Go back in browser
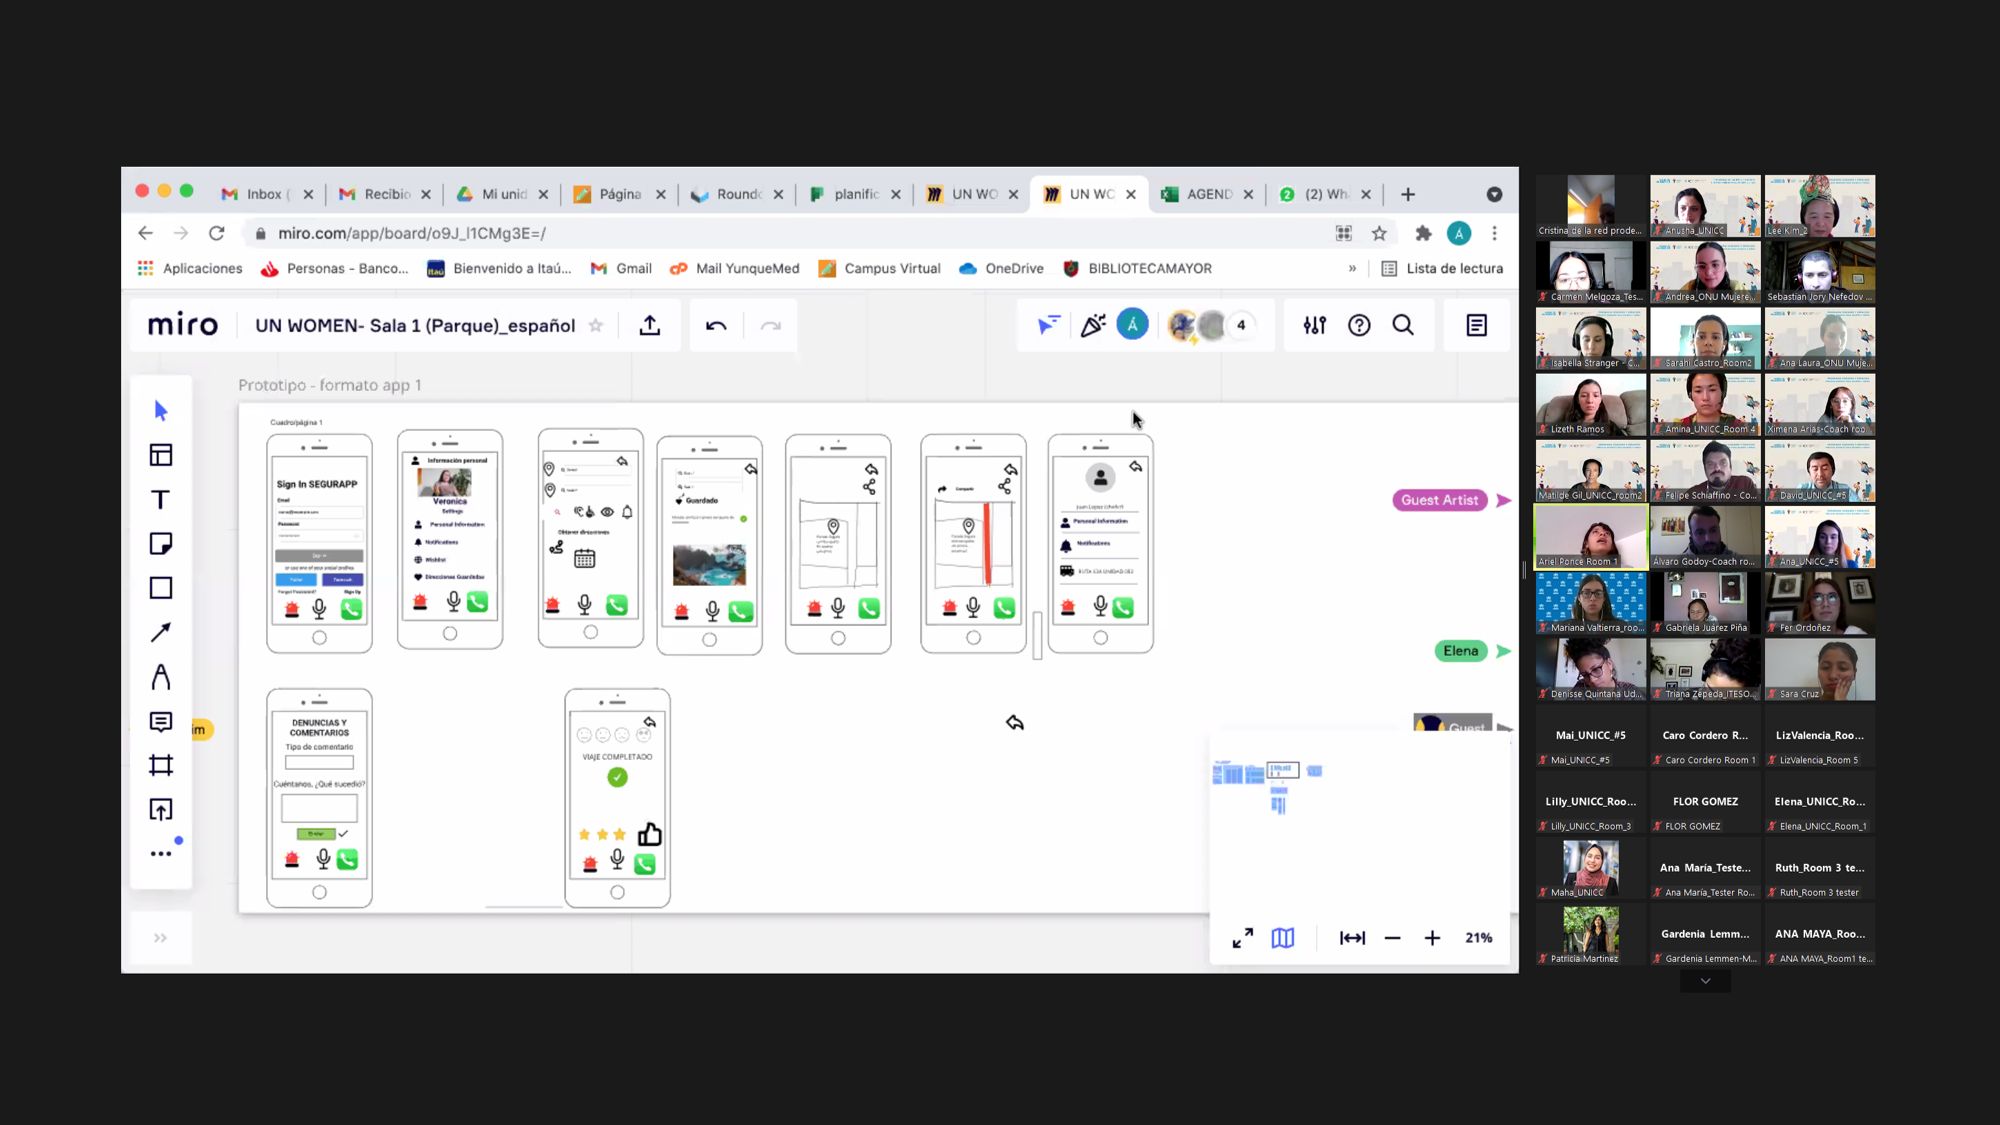 (146, 233)
